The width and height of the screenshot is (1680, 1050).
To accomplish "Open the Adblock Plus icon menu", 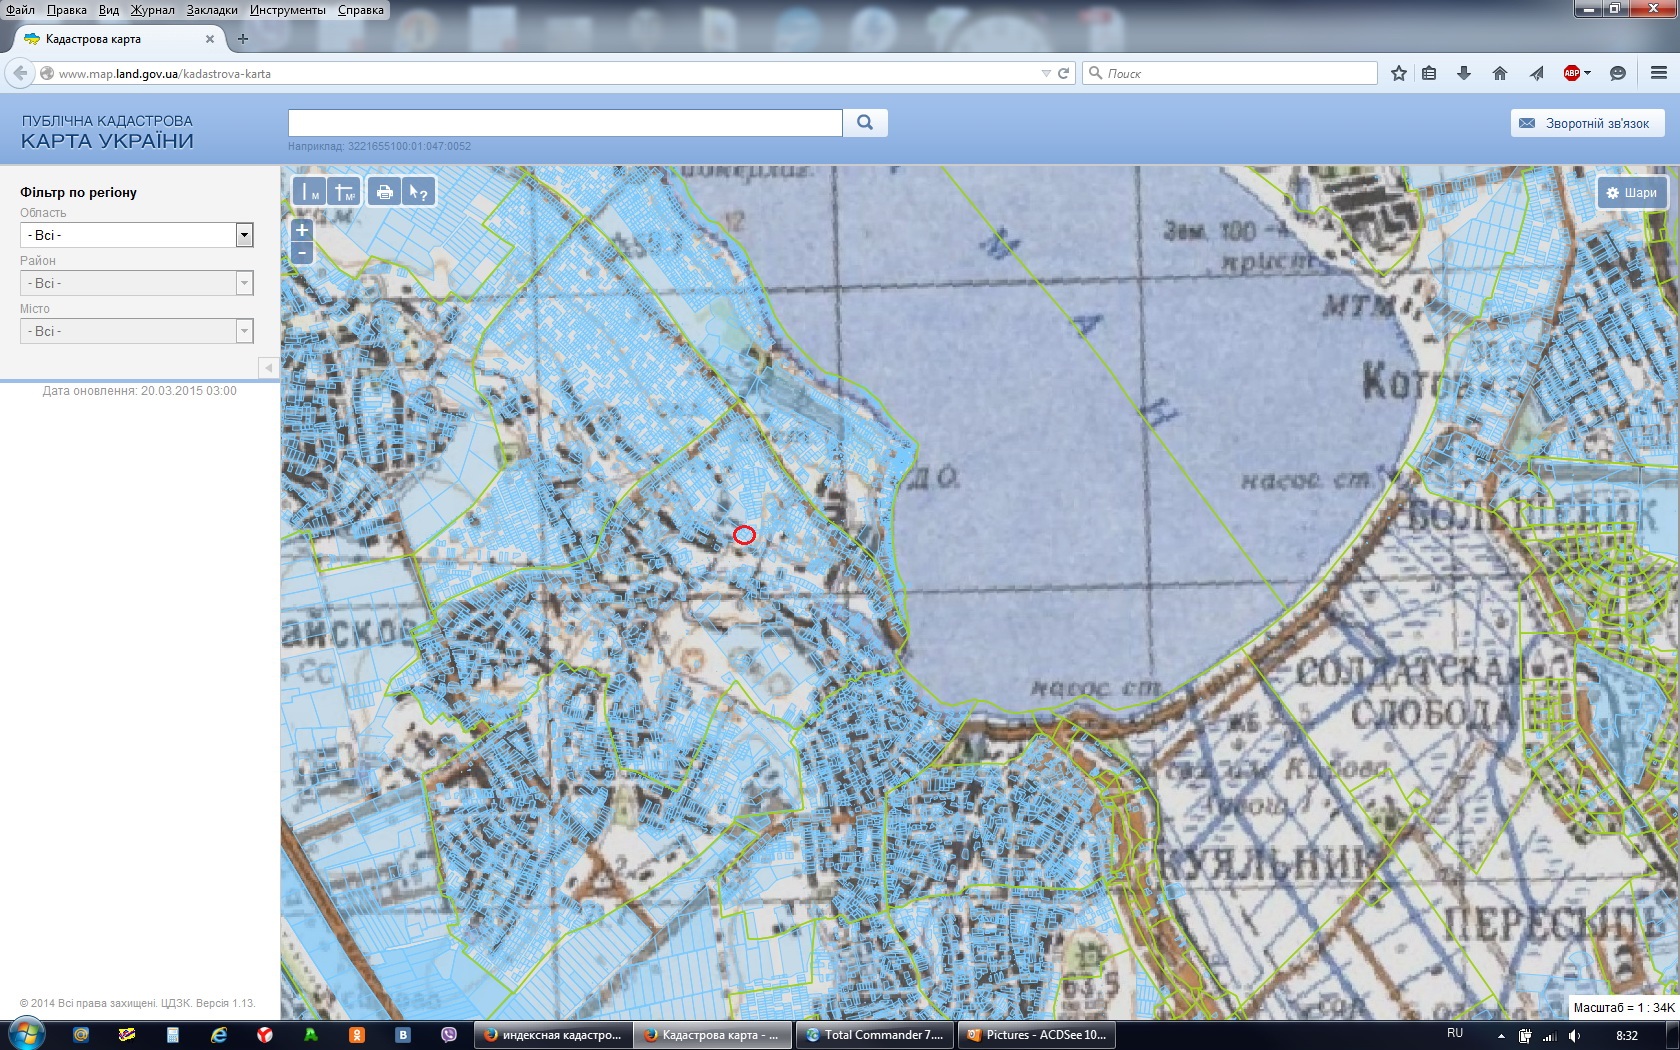I will (x=1576, y=73).
